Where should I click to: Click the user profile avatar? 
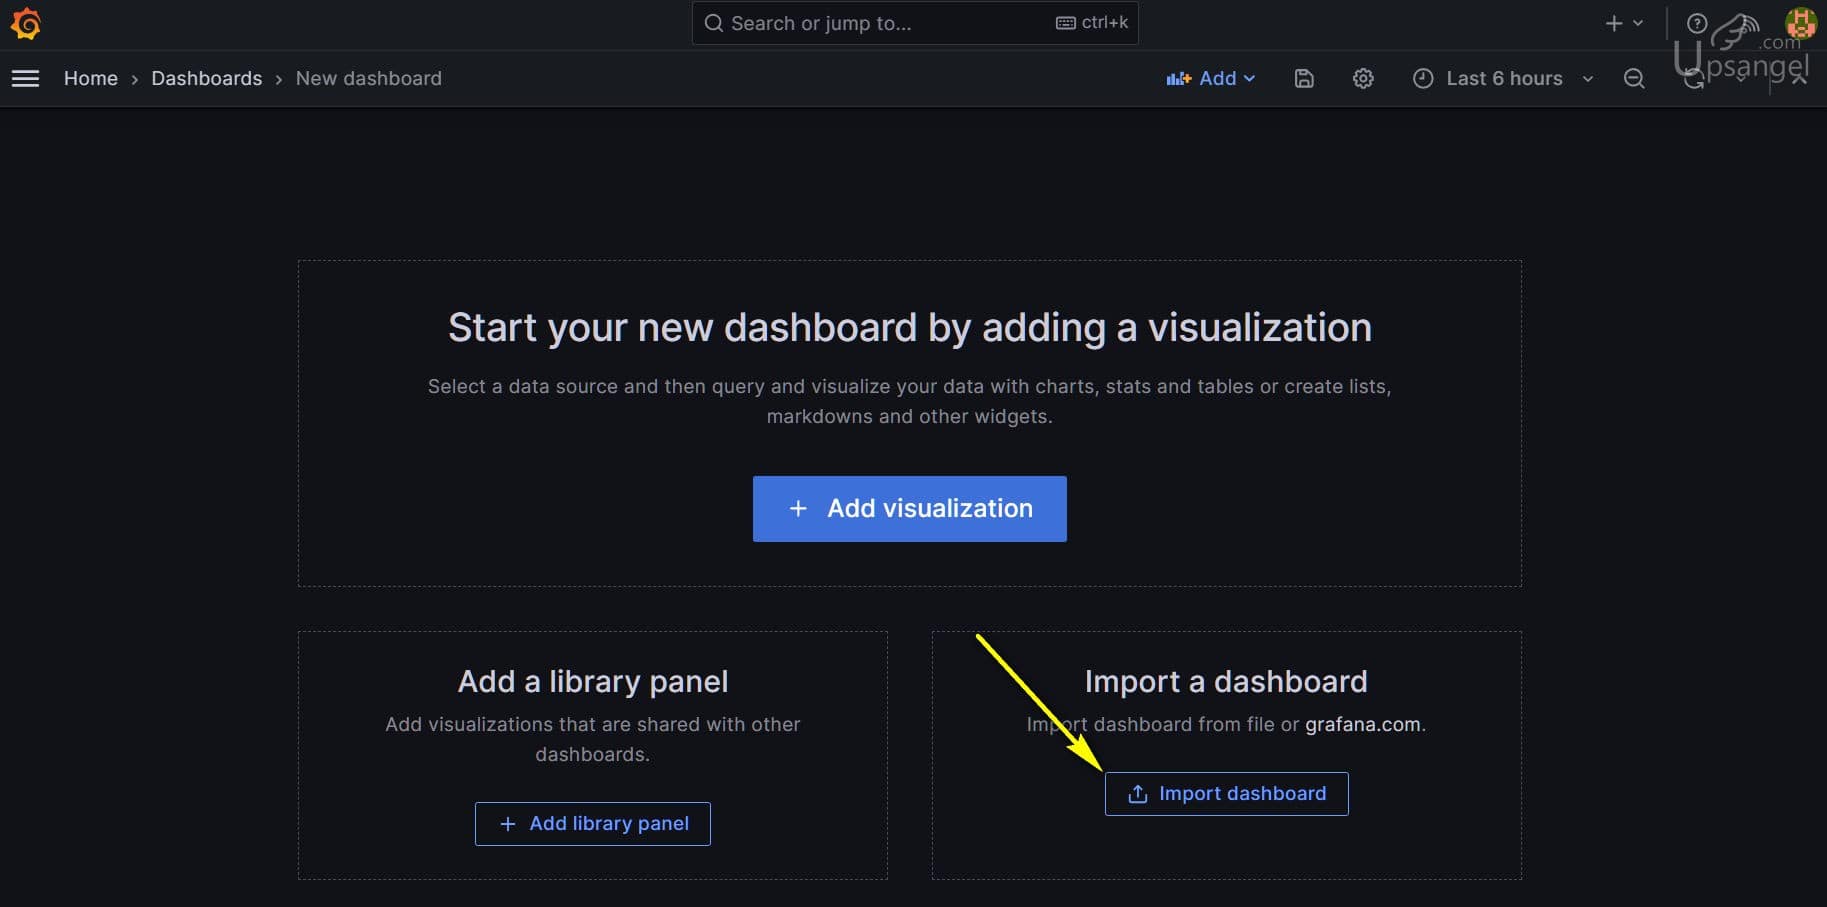(1800, 23)
